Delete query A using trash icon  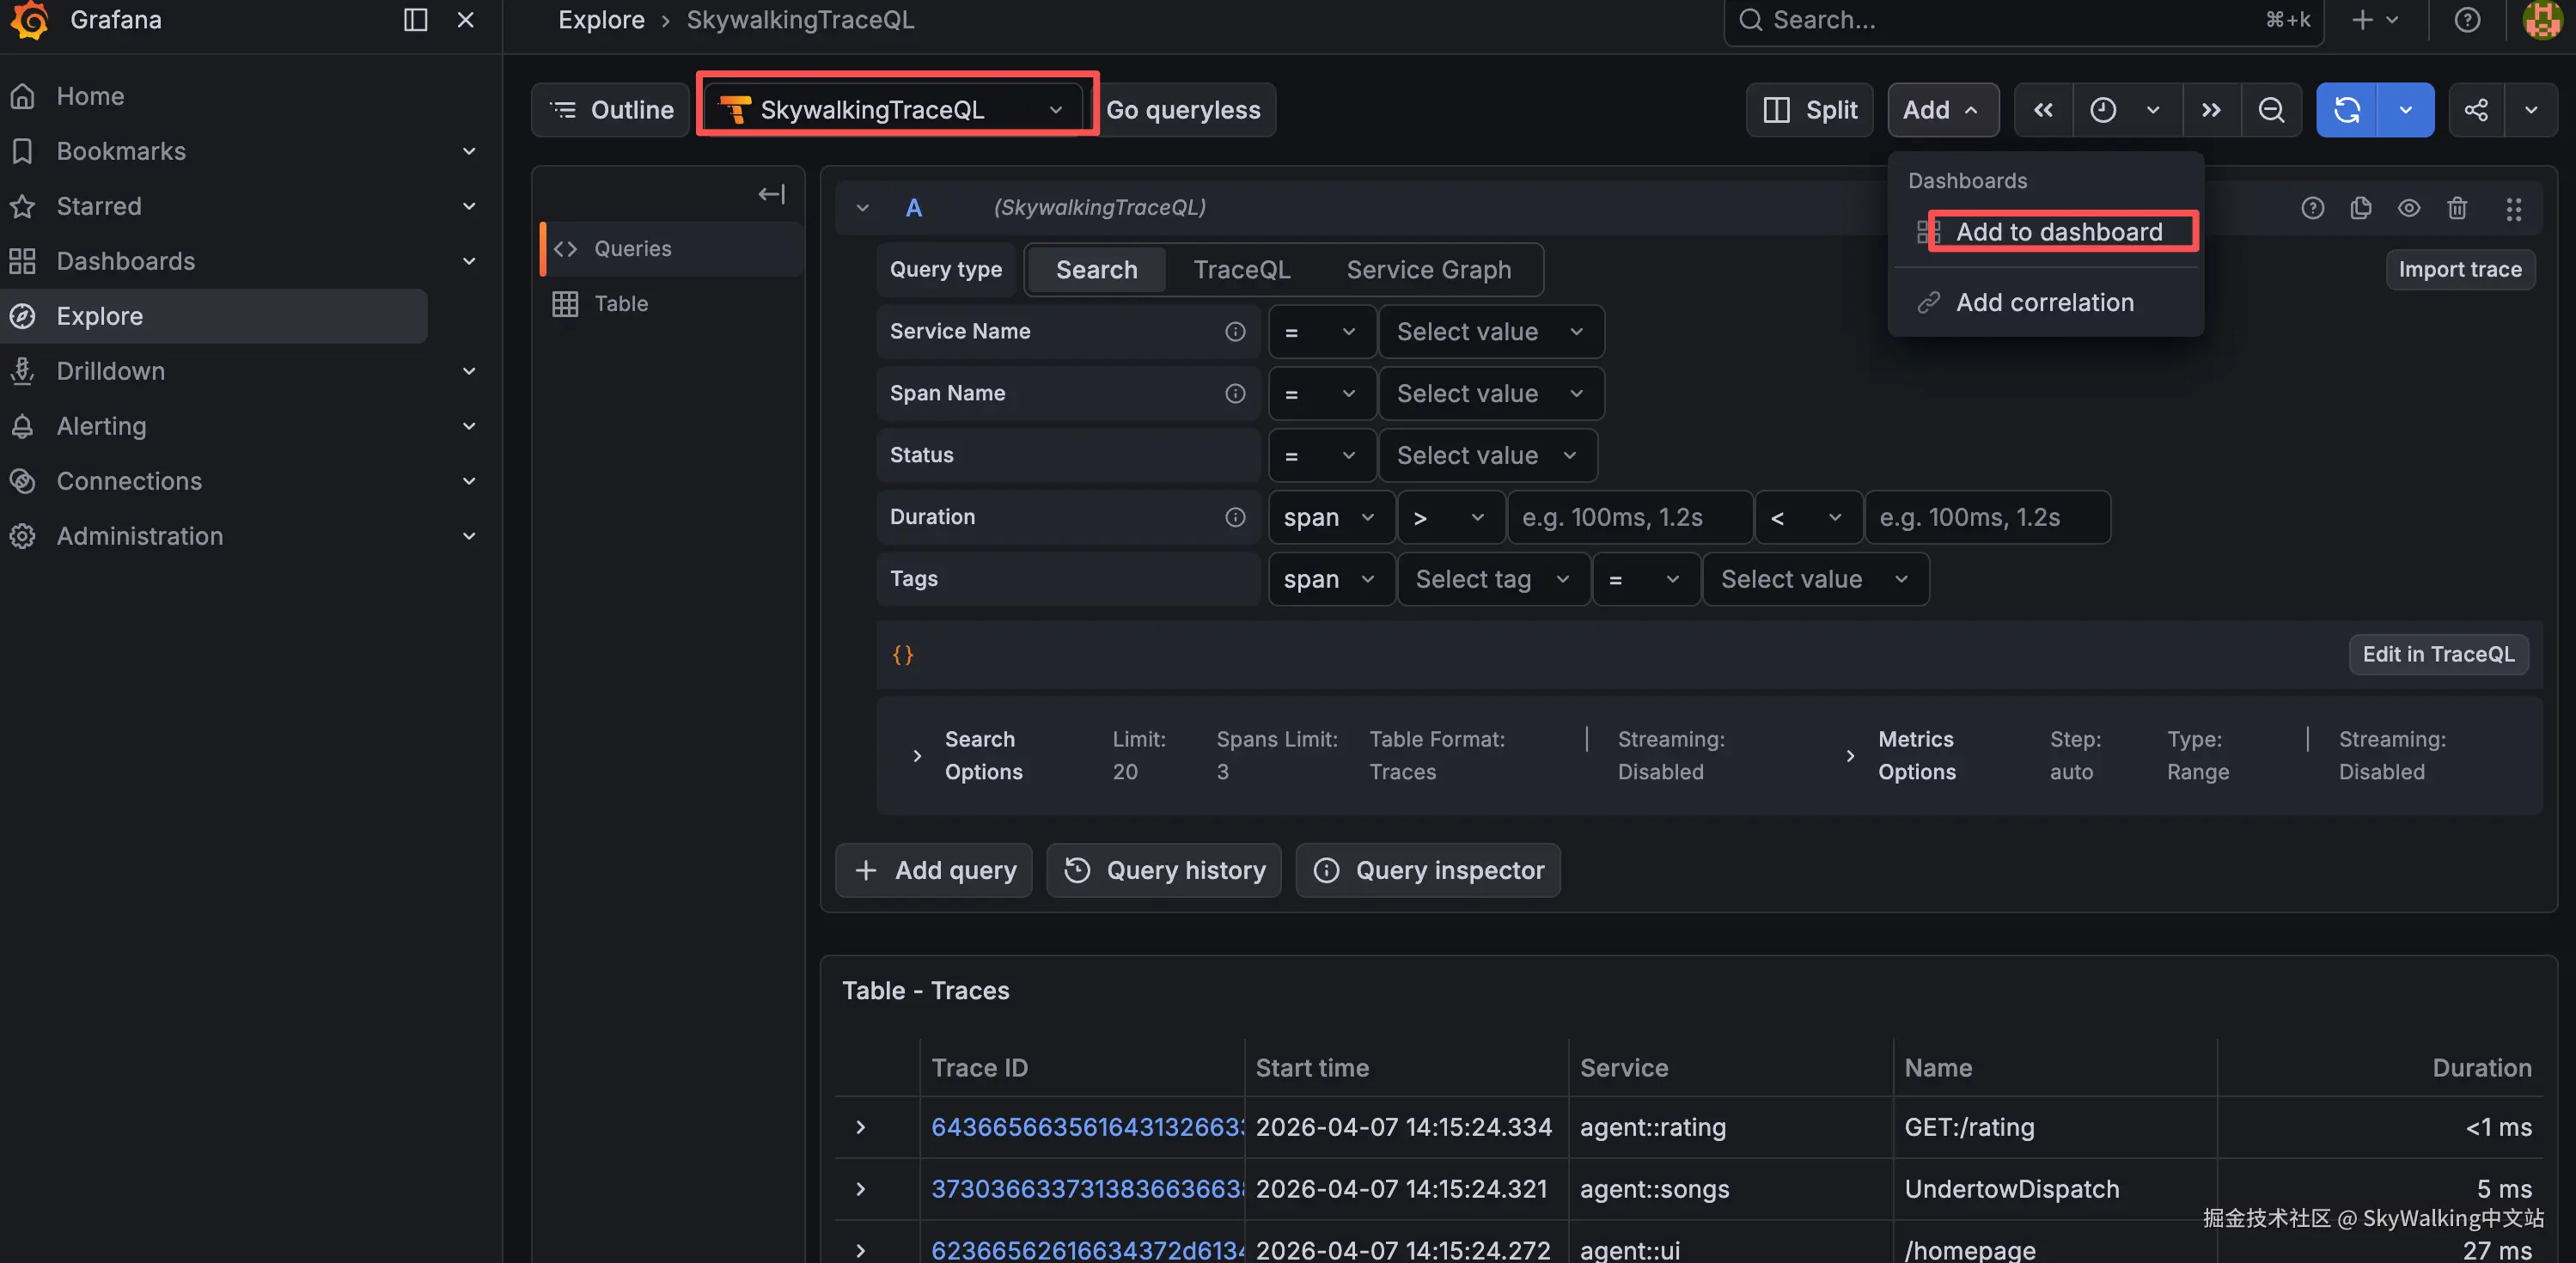(x=2457, y=208)
